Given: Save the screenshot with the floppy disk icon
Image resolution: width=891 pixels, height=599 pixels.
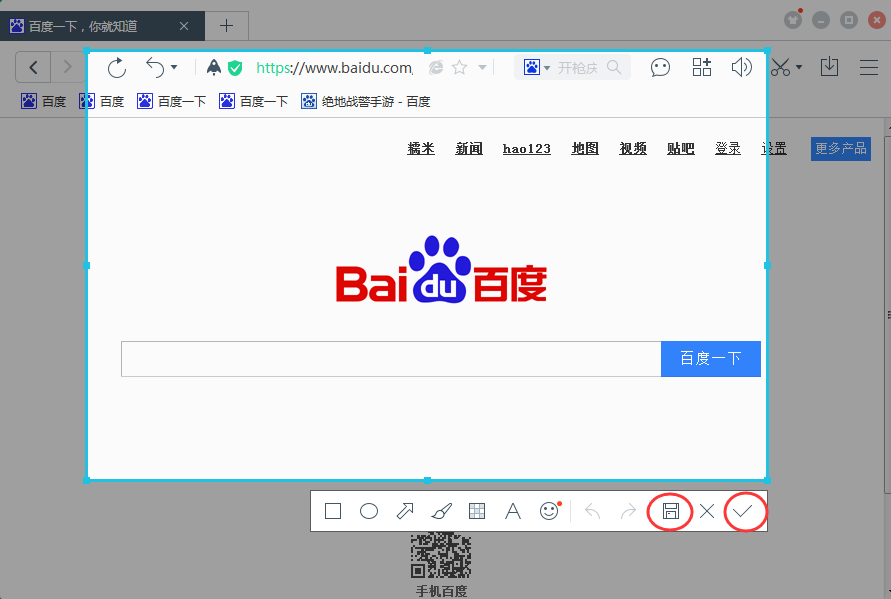Looking at the screenshot, I should 670,511.
